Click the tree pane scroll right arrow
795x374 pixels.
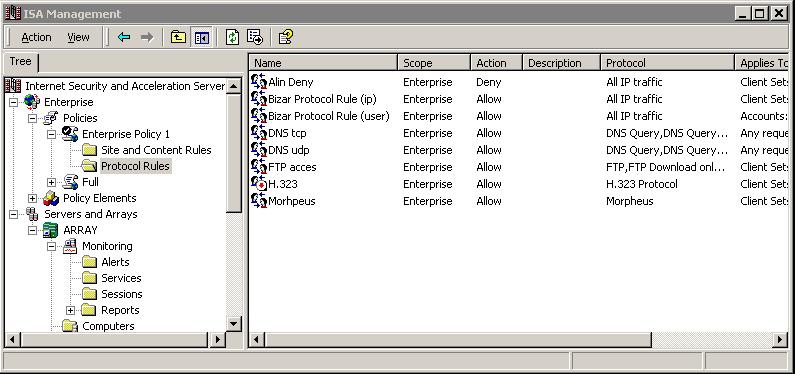coord(218,340)
